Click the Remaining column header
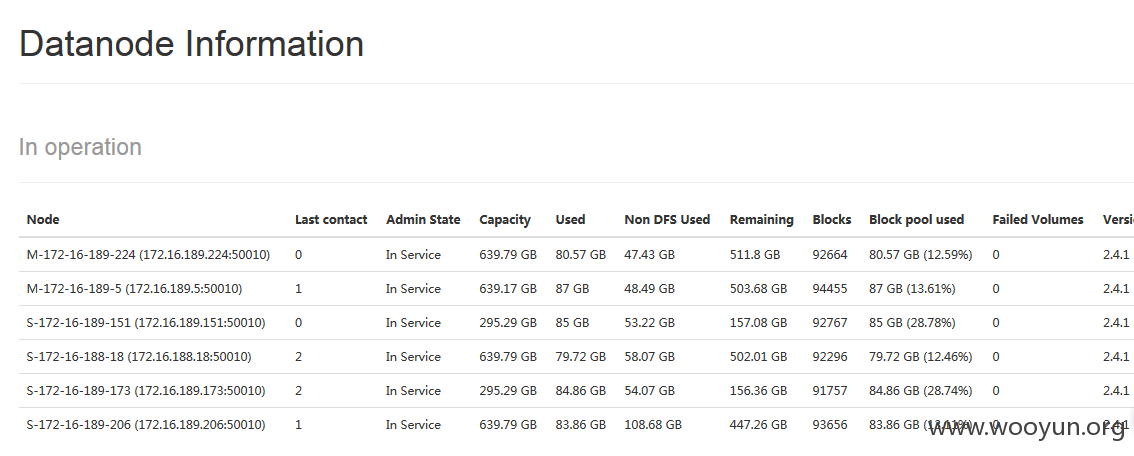The width and height of the screenshot is (1134, 456). pos(761,220)
